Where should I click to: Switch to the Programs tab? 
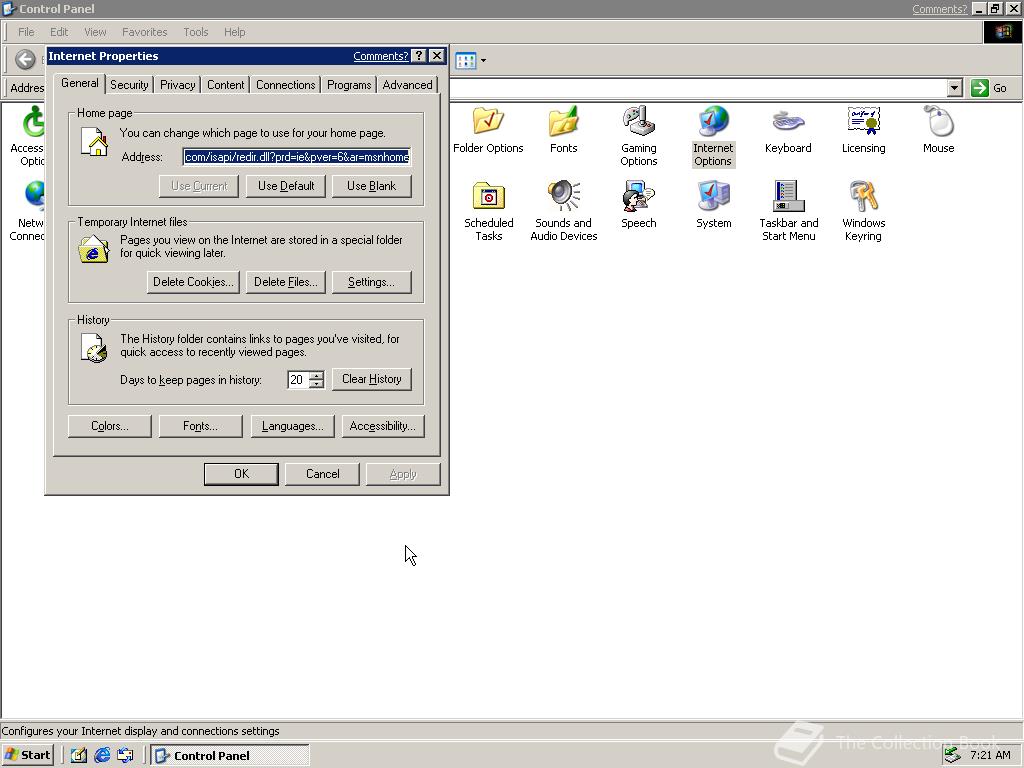pos(349,85)
